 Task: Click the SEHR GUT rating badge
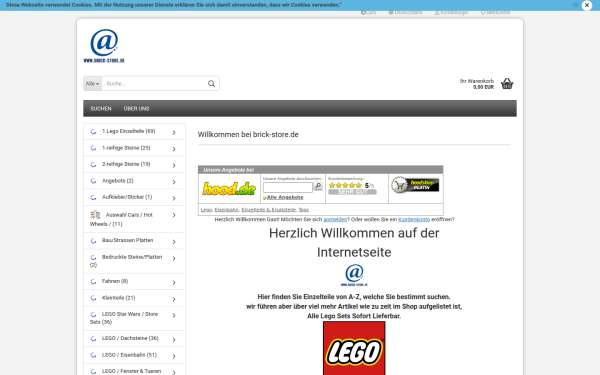(x=352, y=192)
